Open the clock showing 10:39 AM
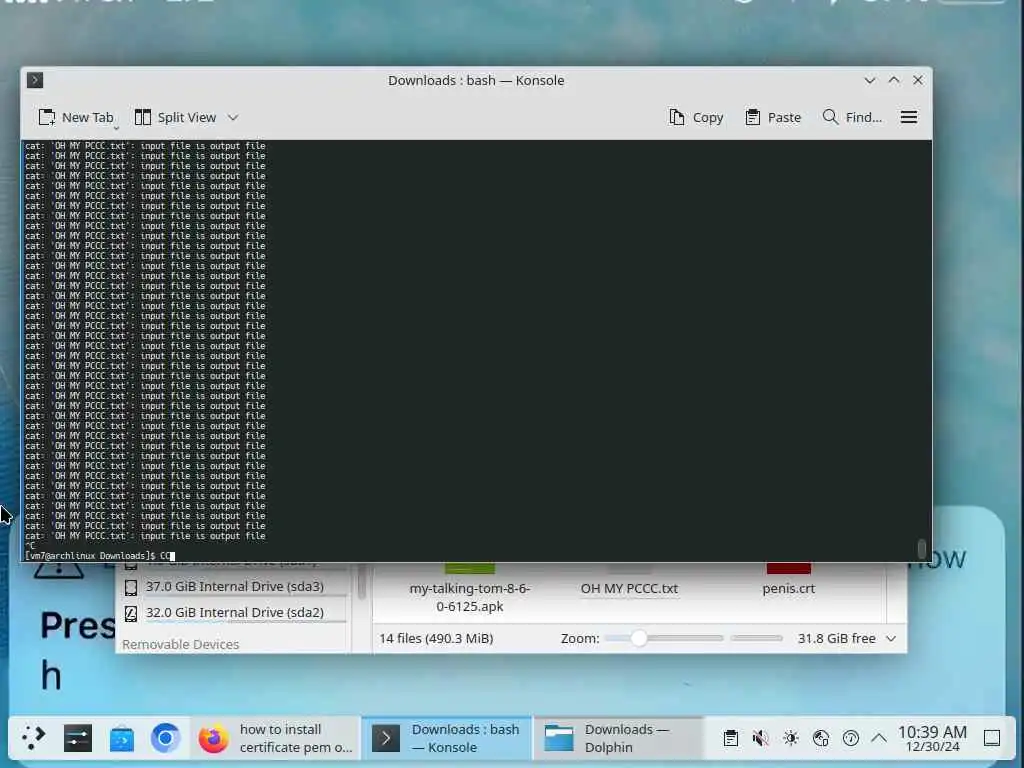This screenshot has height=768, width=1024. (933, 739)
